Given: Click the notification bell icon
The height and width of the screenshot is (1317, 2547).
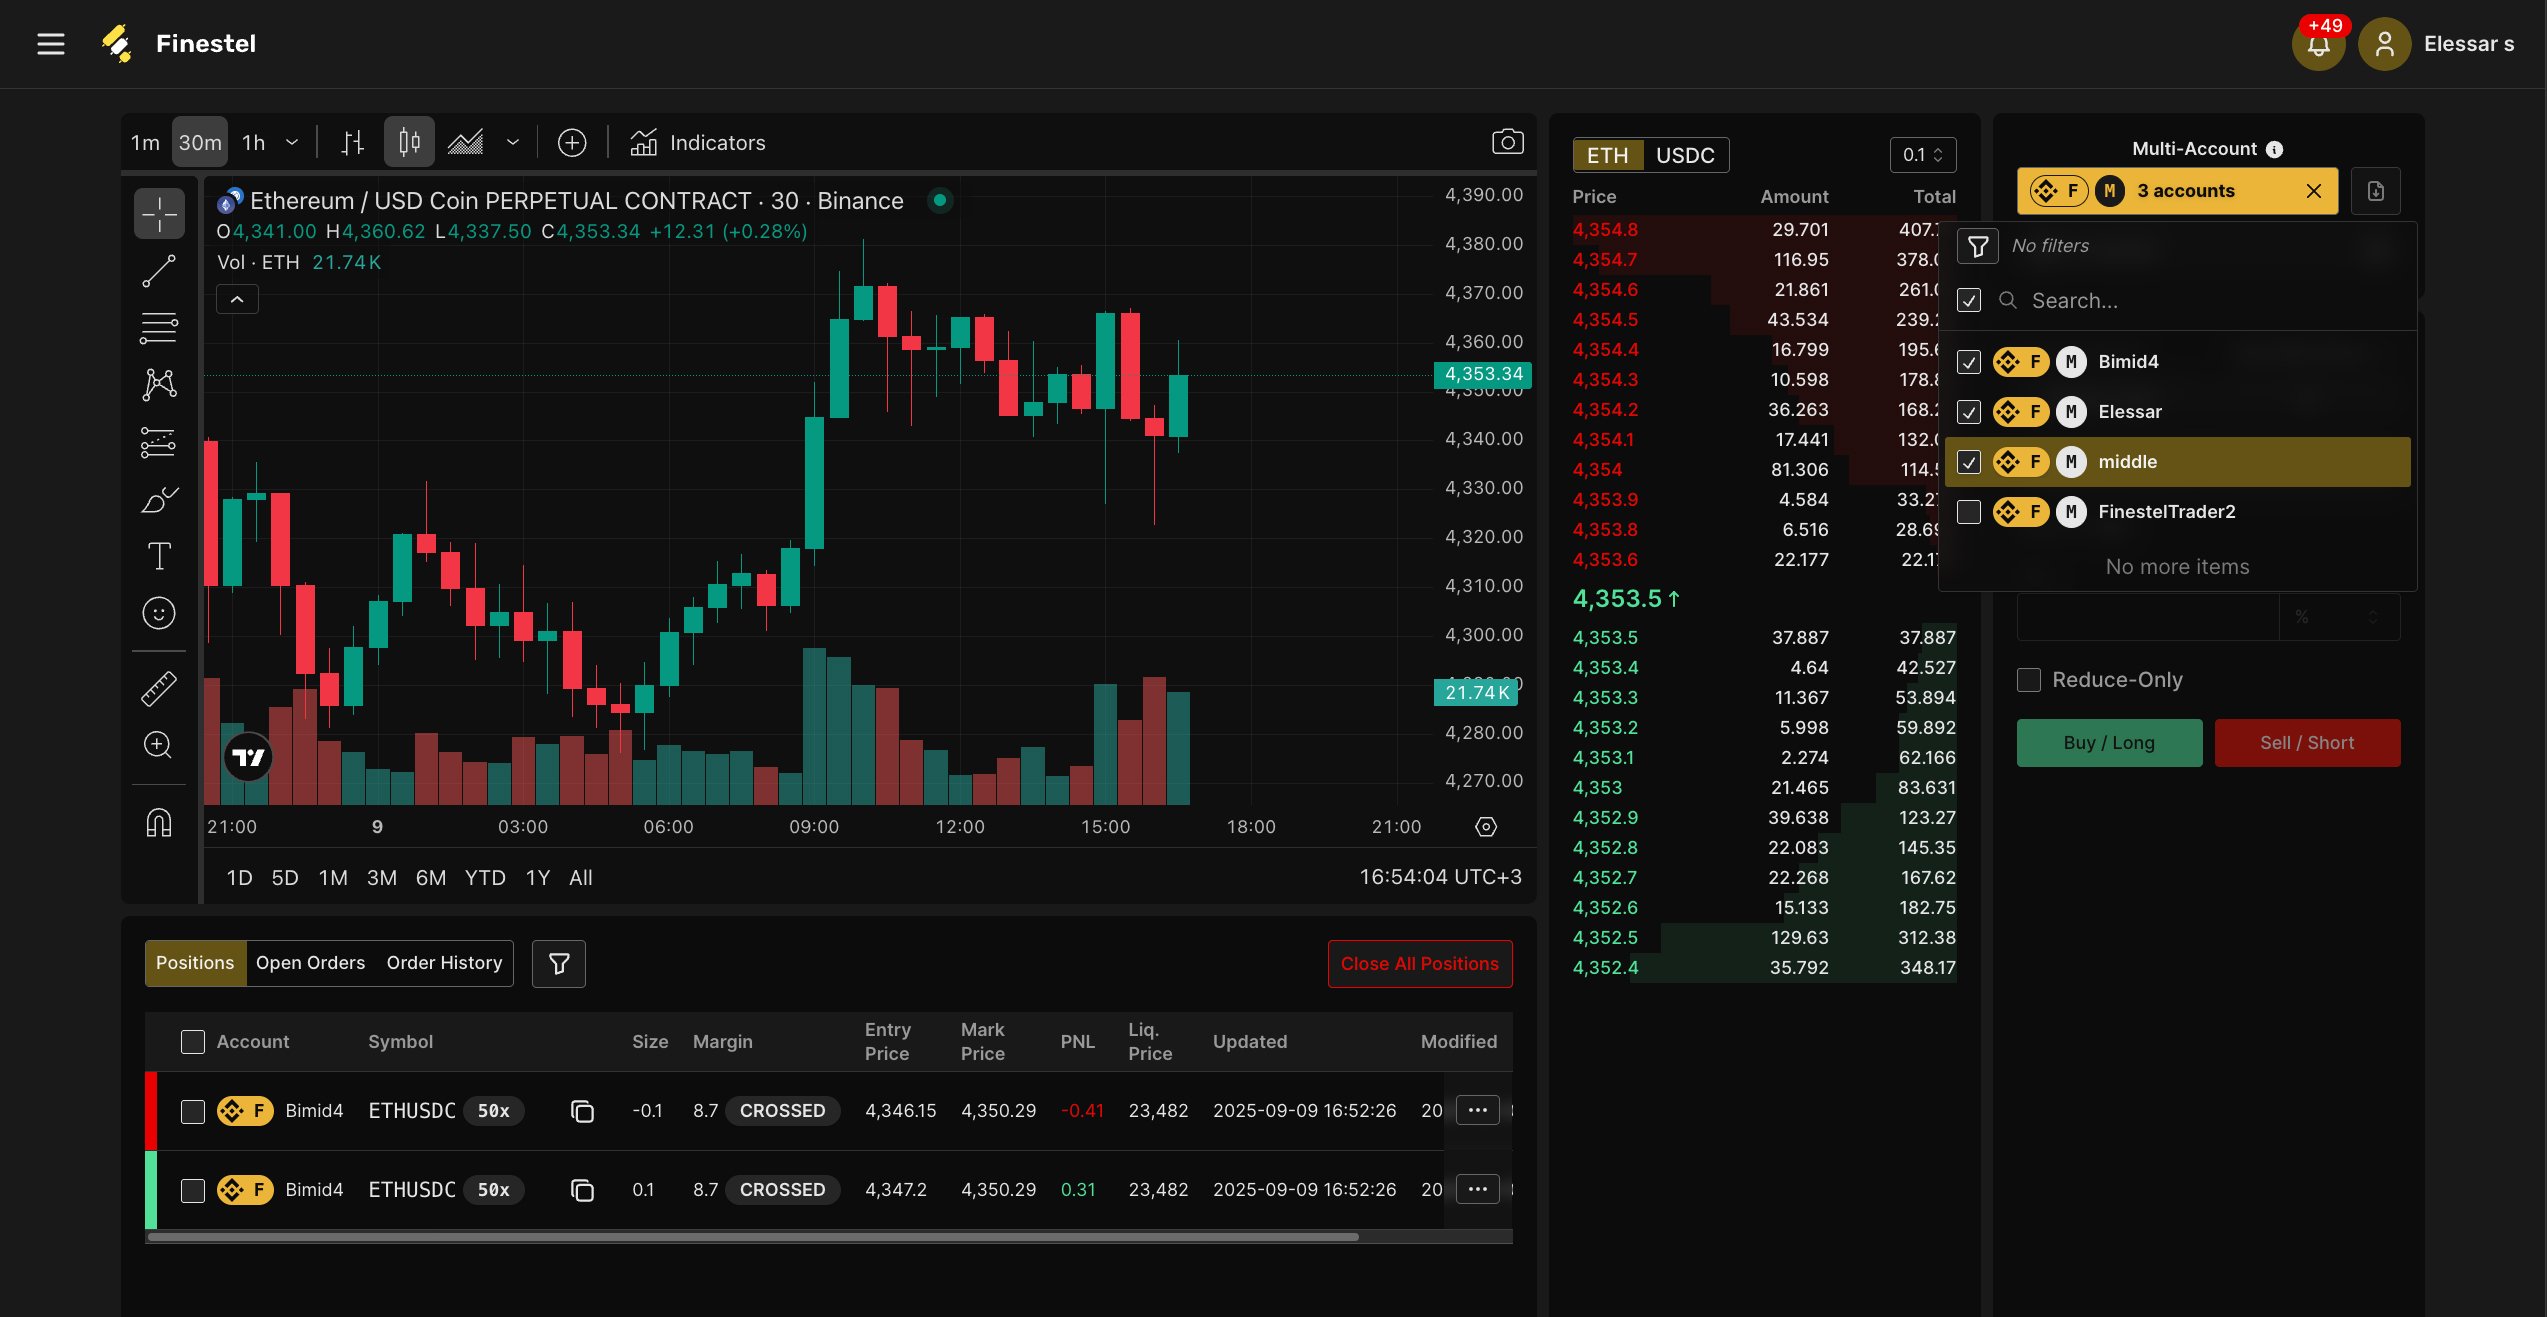Looking at the screenshot, I should [x=2318, y=45].
